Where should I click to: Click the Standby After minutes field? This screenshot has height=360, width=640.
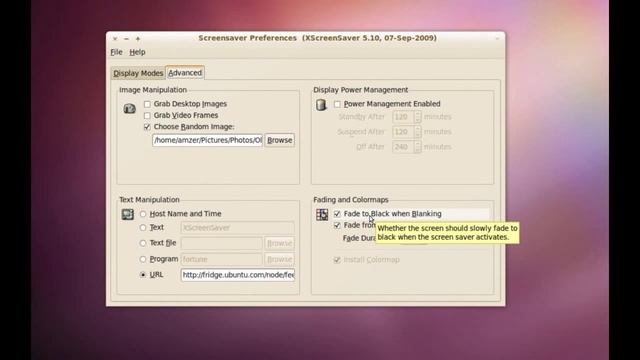403,117
